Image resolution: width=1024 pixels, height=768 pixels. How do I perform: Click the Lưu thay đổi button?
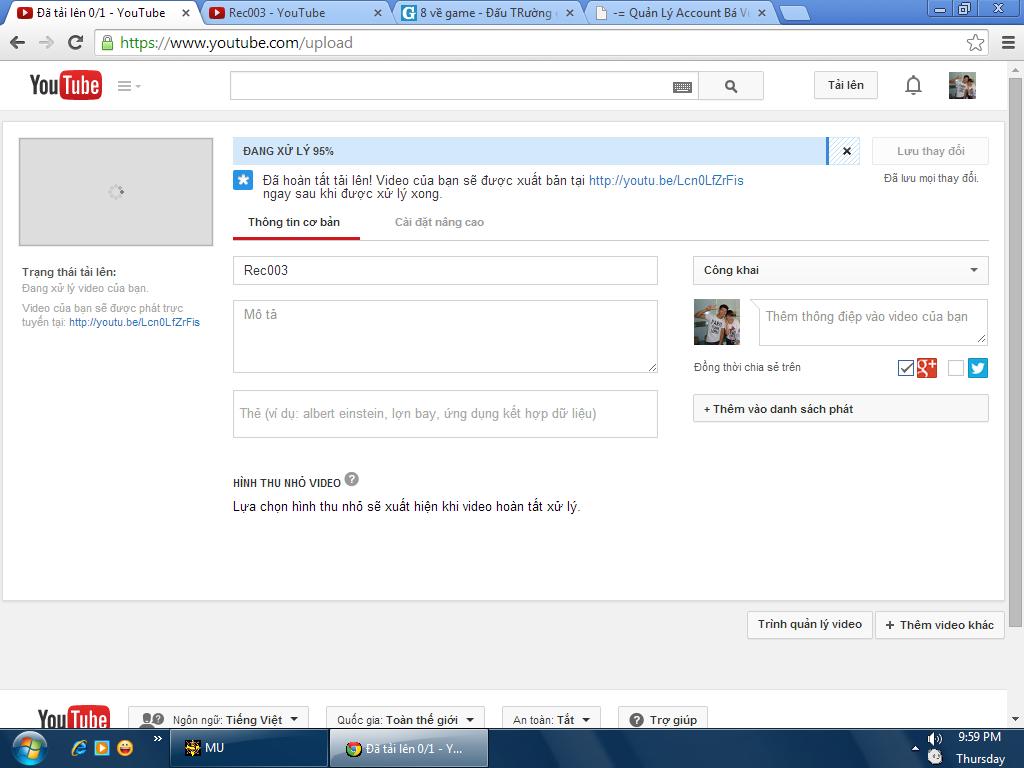pos(930,151)
